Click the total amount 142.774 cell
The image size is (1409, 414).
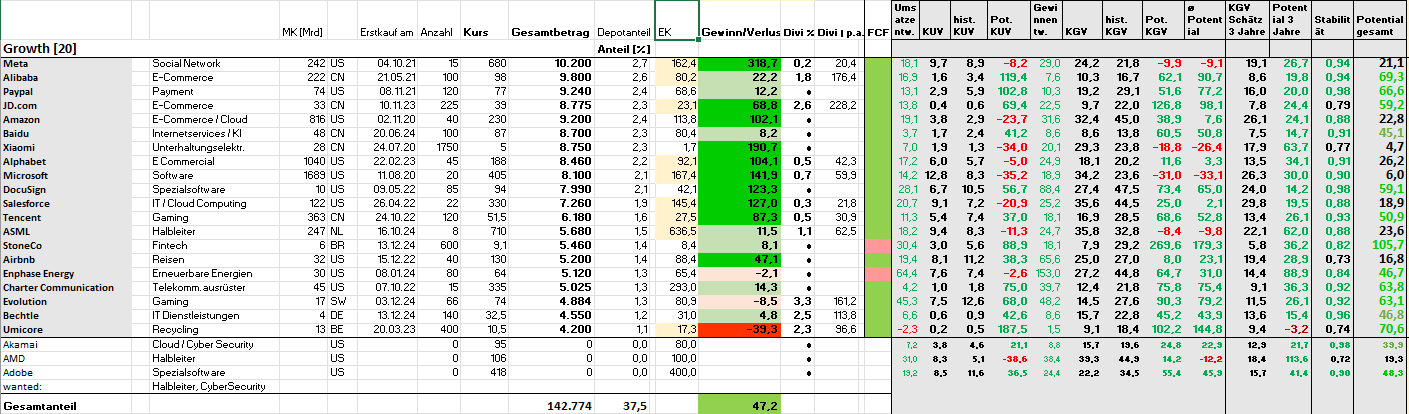tap(551, 406)
